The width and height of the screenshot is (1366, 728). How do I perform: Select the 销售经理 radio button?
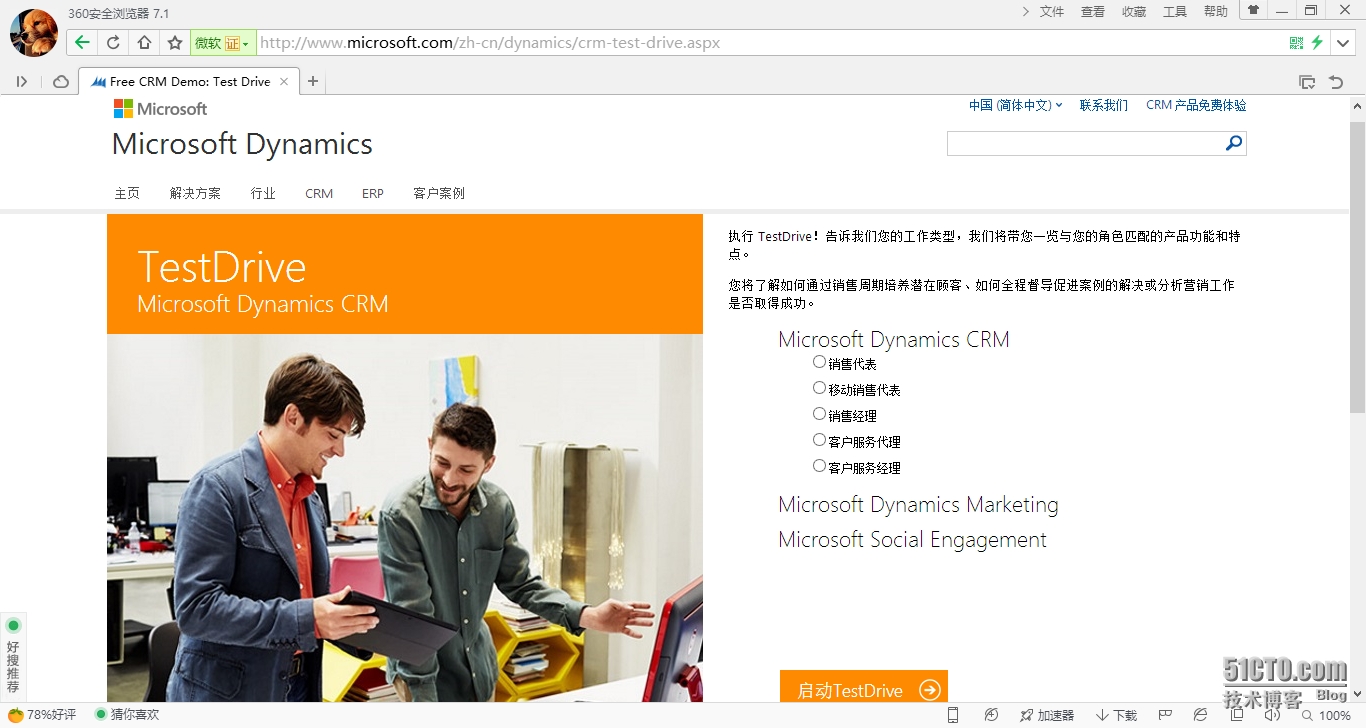point(819,414)
